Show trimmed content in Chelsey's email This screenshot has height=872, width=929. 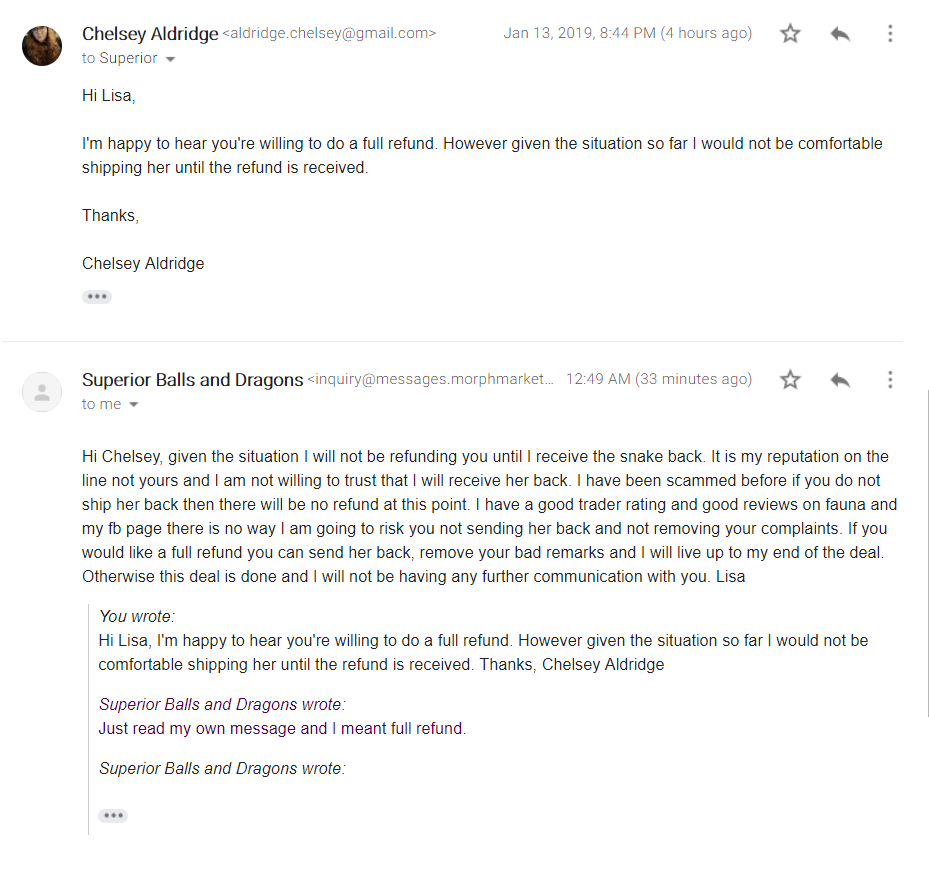pyautogui.click(x=97, y=296)
